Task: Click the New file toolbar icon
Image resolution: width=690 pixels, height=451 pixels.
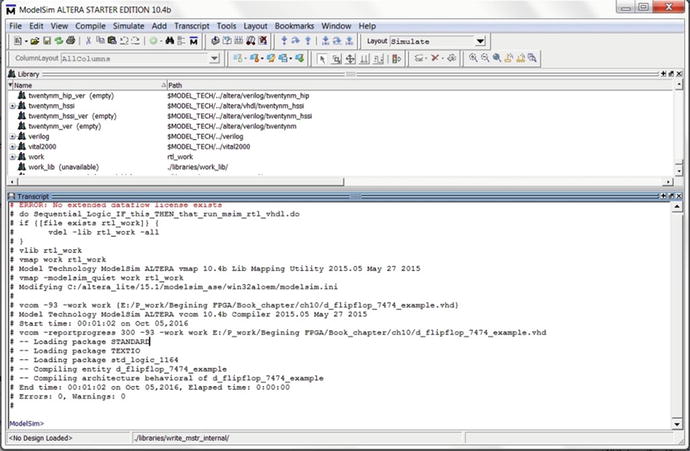Action: [18, 41]
